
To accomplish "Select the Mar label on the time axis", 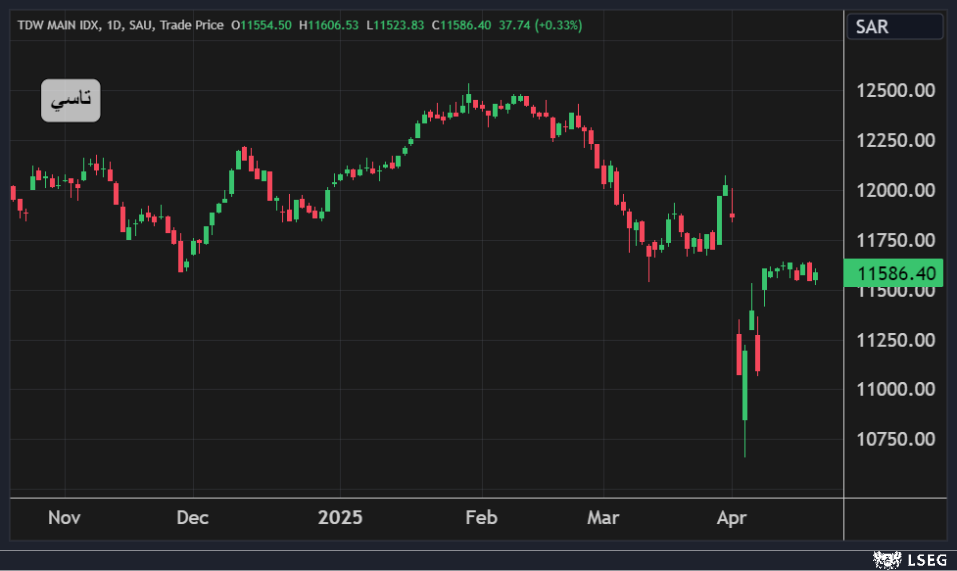I will coord(604,518).
